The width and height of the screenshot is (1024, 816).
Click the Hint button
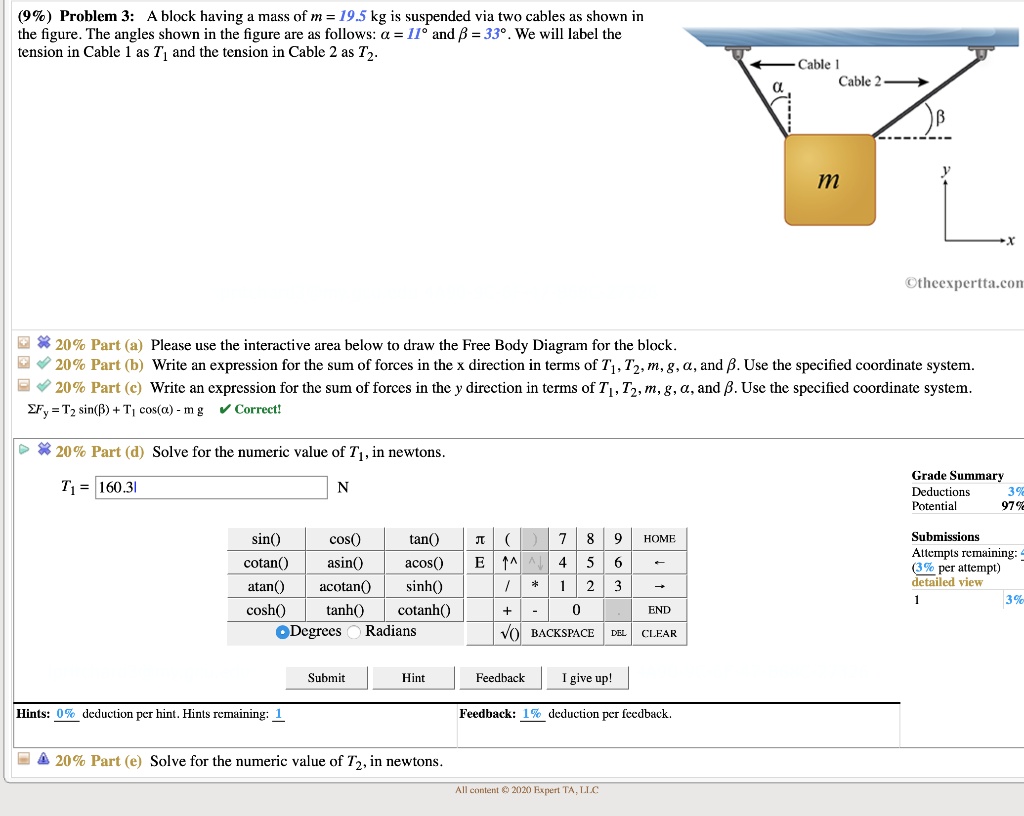(413, 677)
